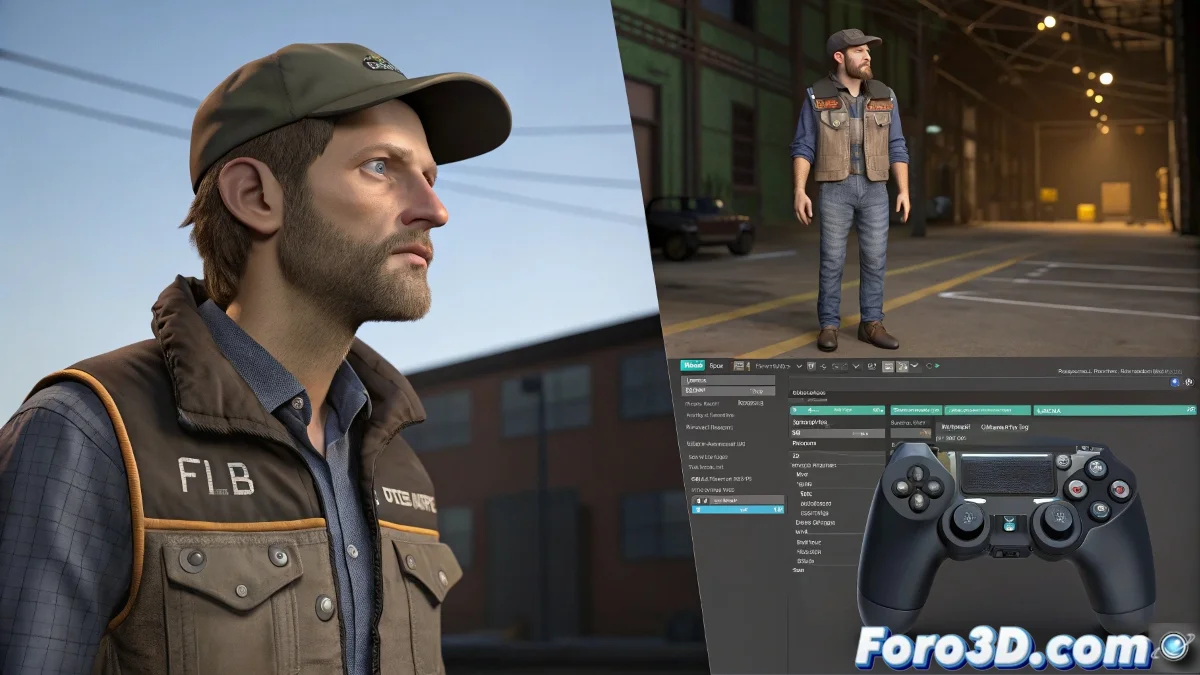
Task: Switch to the tab right of the green tab
Action: (716, 366)
